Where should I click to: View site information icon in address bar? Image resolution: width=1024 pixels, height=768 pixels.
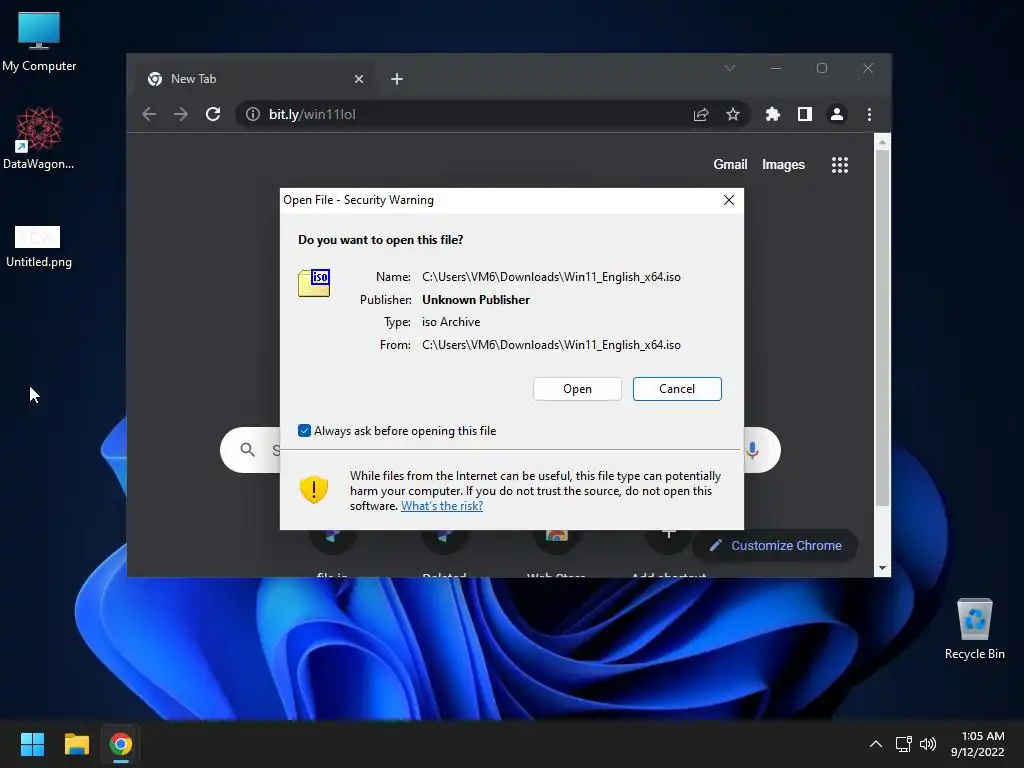pyautogui.click(x=253, y=114)
